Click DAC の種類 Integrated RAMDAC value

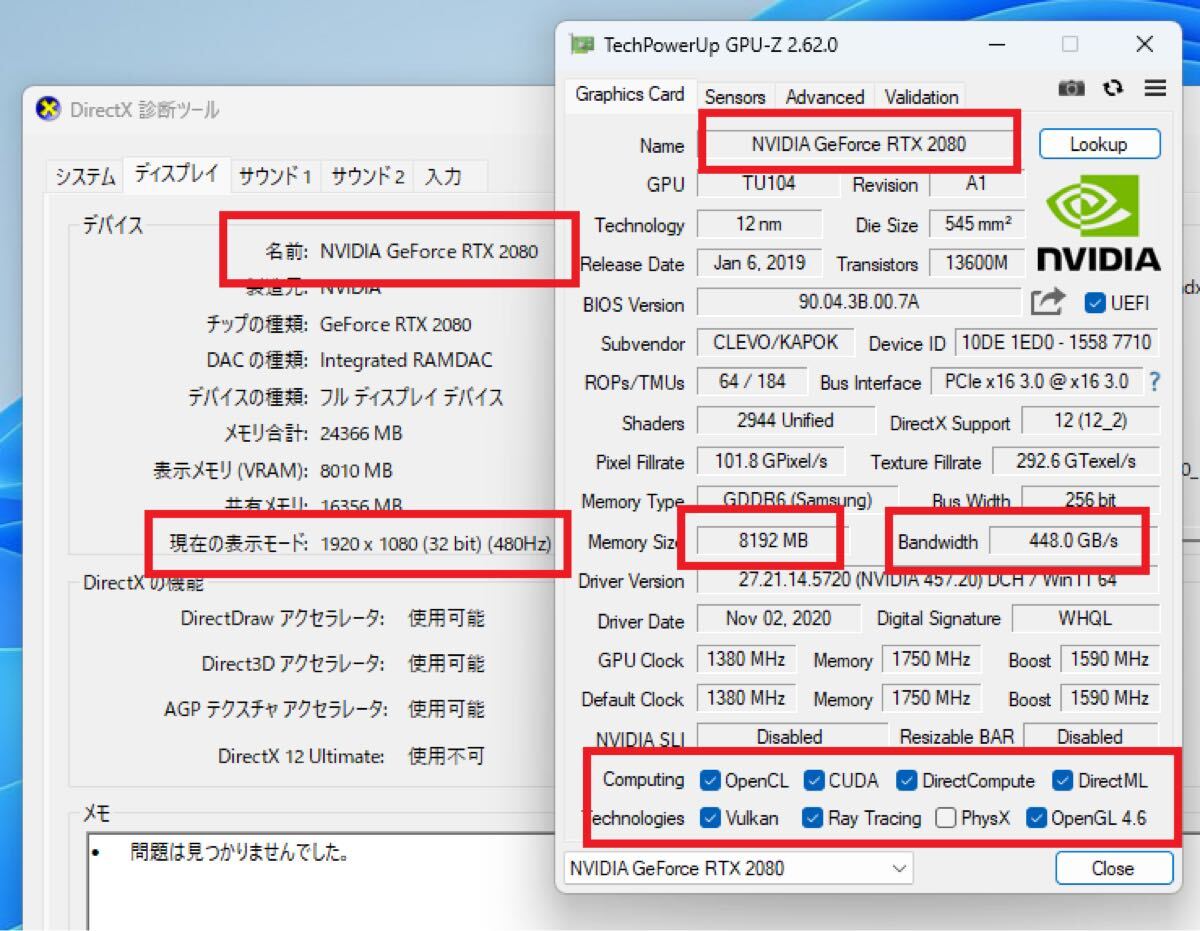406,360
